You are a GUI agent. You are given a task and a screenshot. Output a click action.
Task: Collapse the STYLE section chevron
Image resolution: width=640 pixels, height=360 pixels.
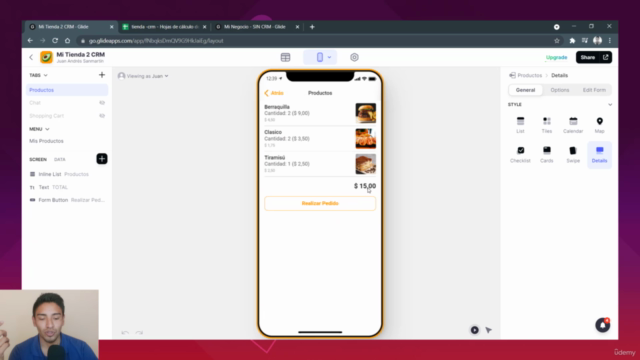[x=610, y=104]
